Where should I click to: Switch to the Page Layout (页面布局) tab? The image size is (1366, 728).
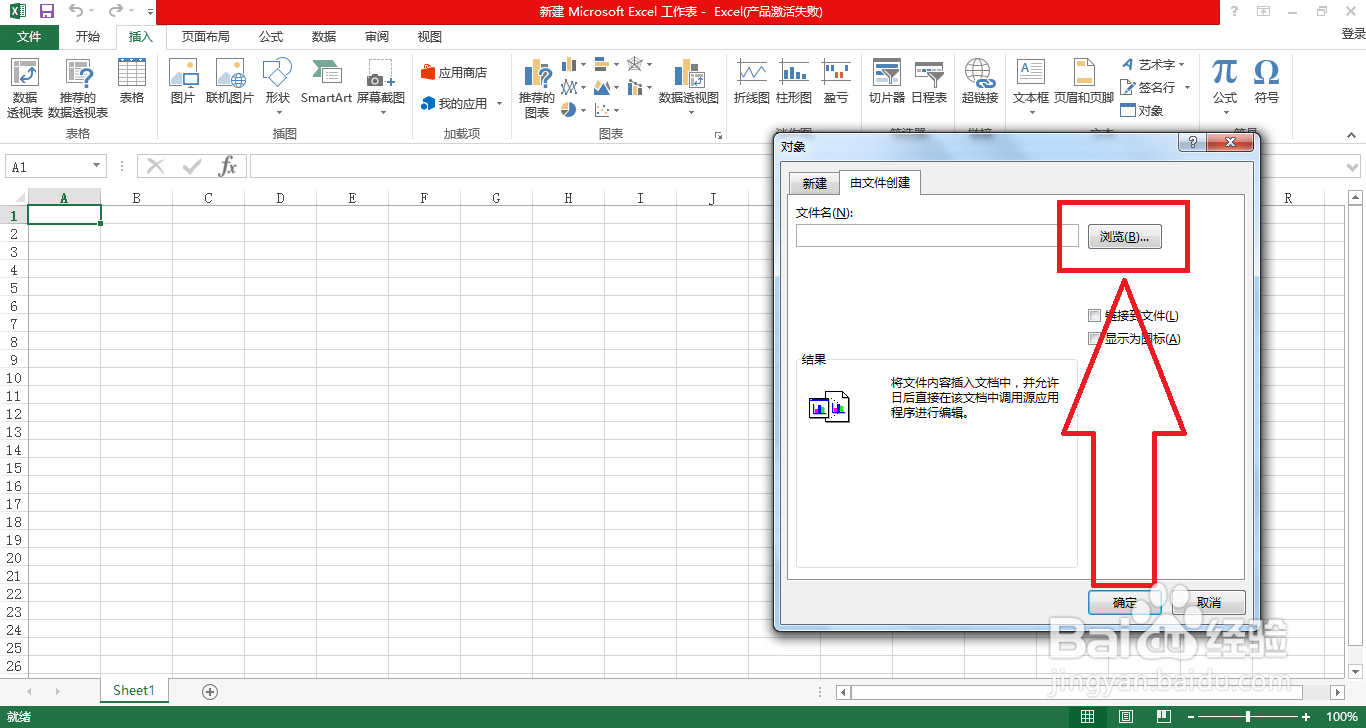point(205,37)
